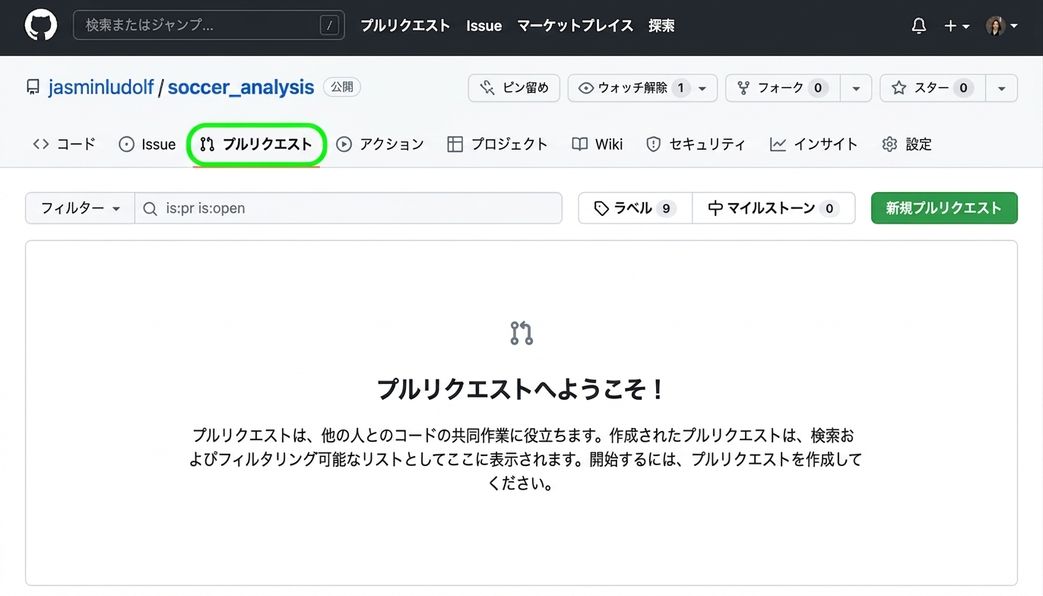This screenshot has width=1043, height=596.
Task: Open the notifications bell
Action: (919, 26)
